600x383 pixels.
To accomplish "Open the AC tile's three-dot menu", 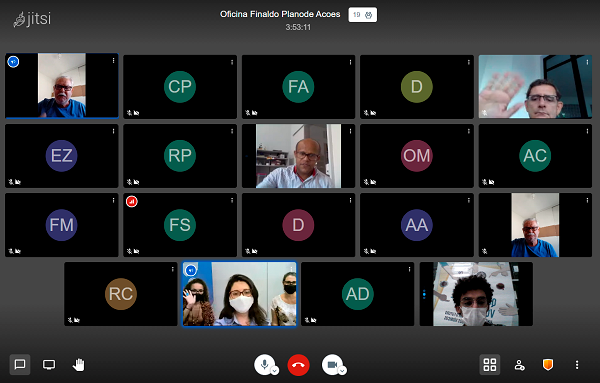I will (x=587, y=131).
